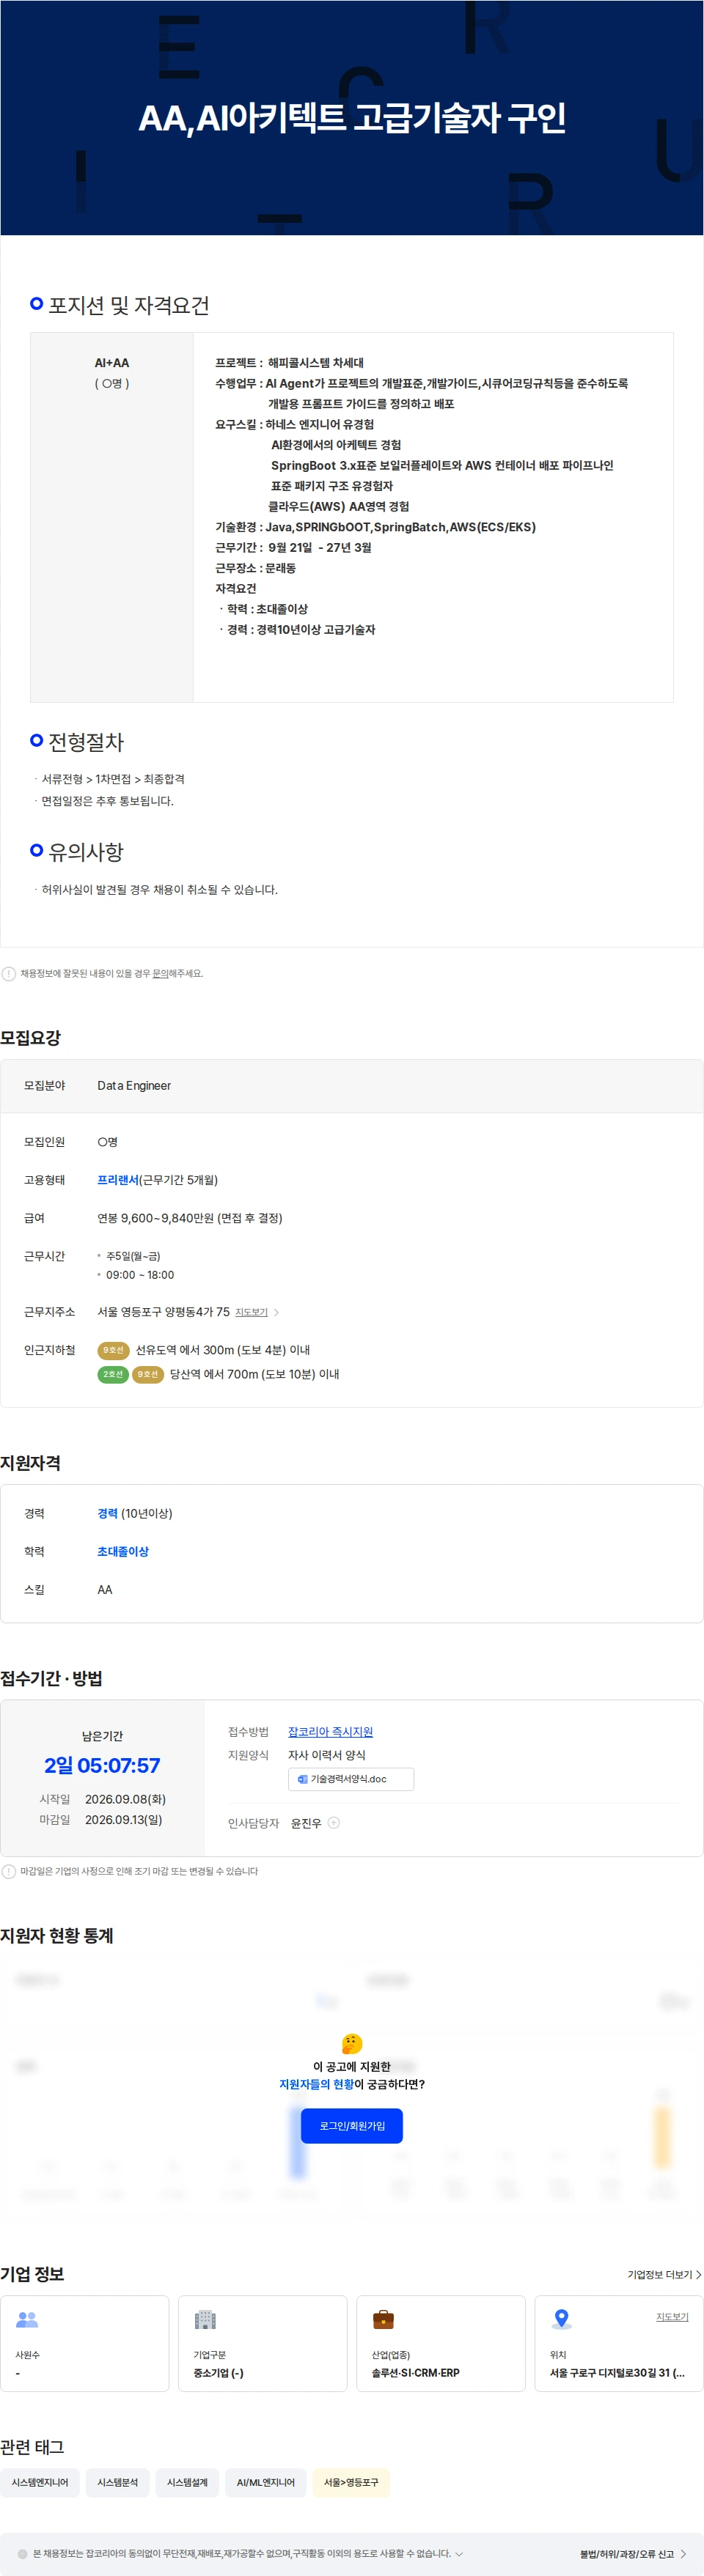Image resolution: width=704 pixels, height=2576 pixels.
Task: Click the 자사 이력서 양식 text
Action: tap(327, 1755)
